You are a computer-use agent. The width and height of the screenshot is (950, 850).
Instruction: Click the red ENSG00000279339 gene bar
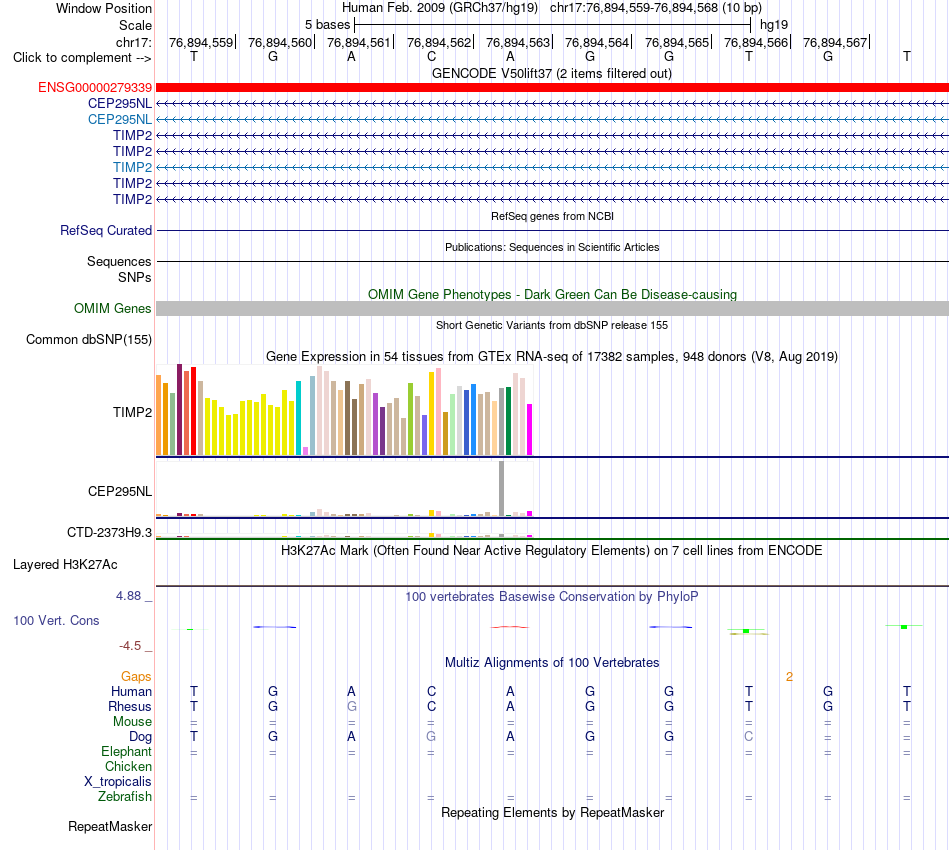[x=552, y=87]
